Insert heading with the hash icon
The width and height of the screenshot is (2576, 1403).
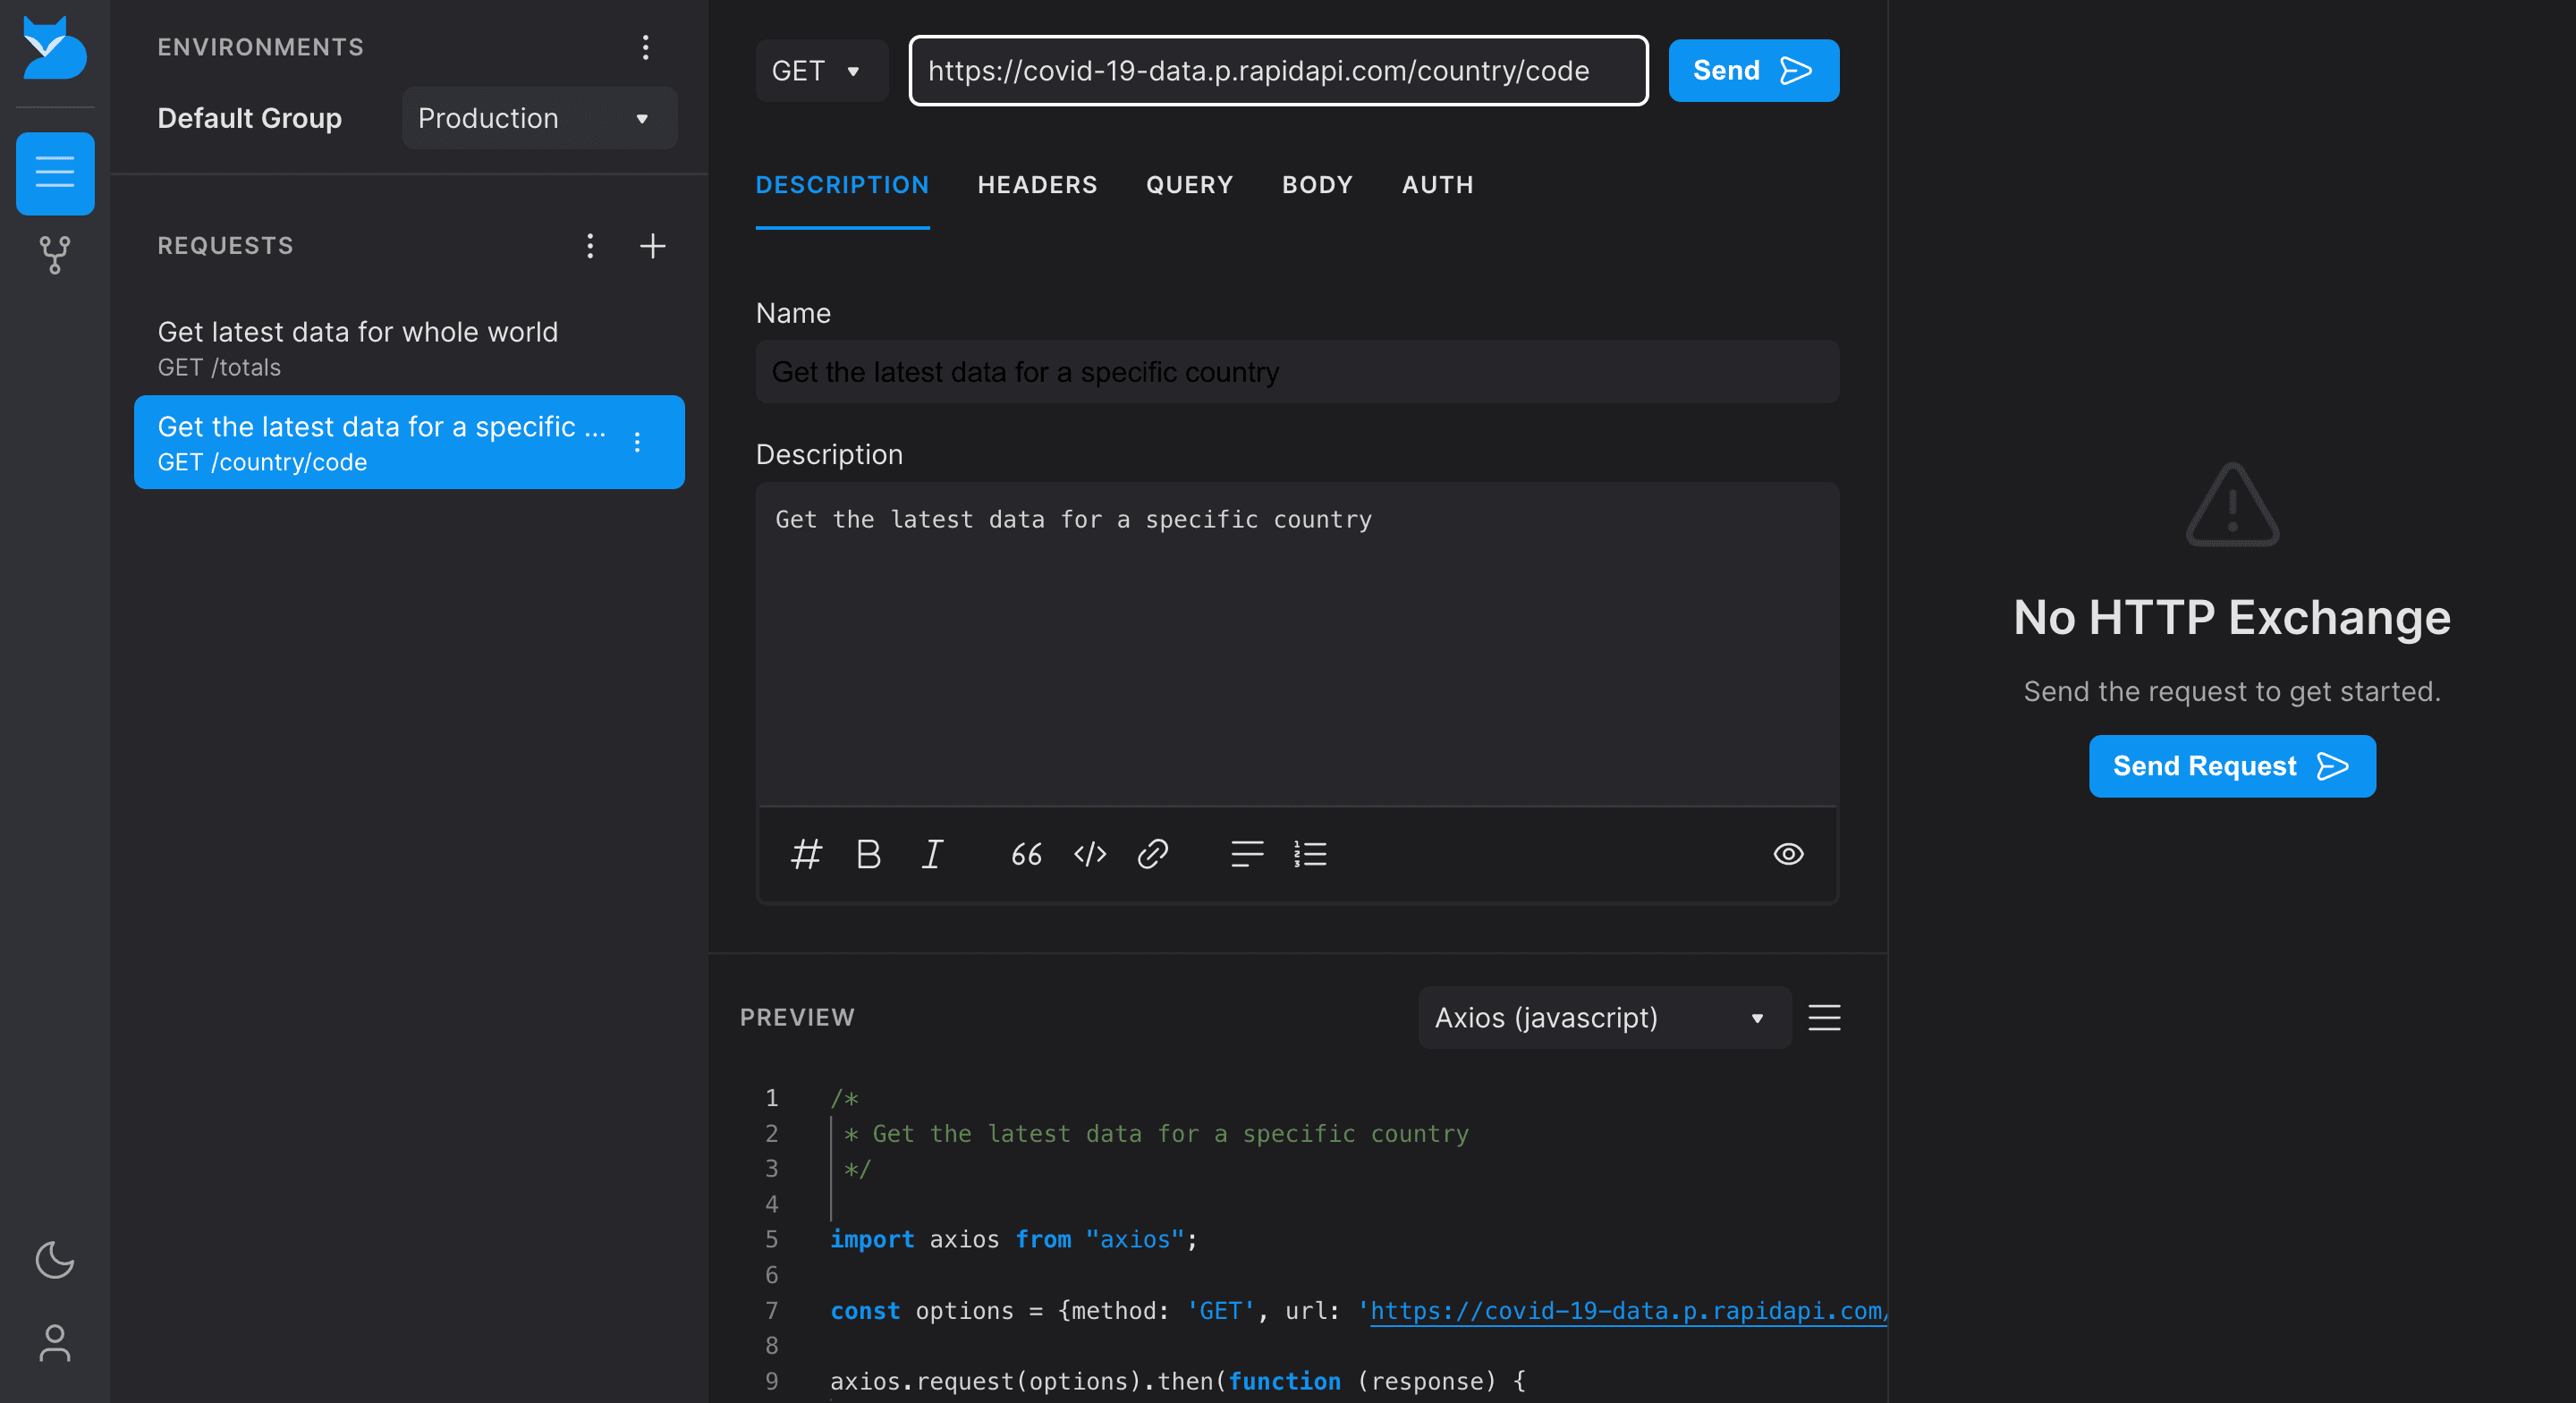[806, 854]
